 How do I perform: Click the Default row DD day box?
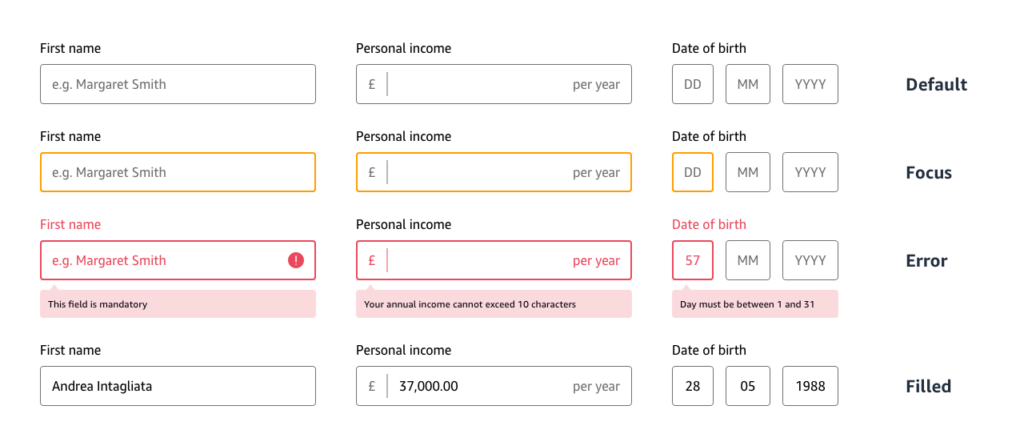[x=692, y=84]
